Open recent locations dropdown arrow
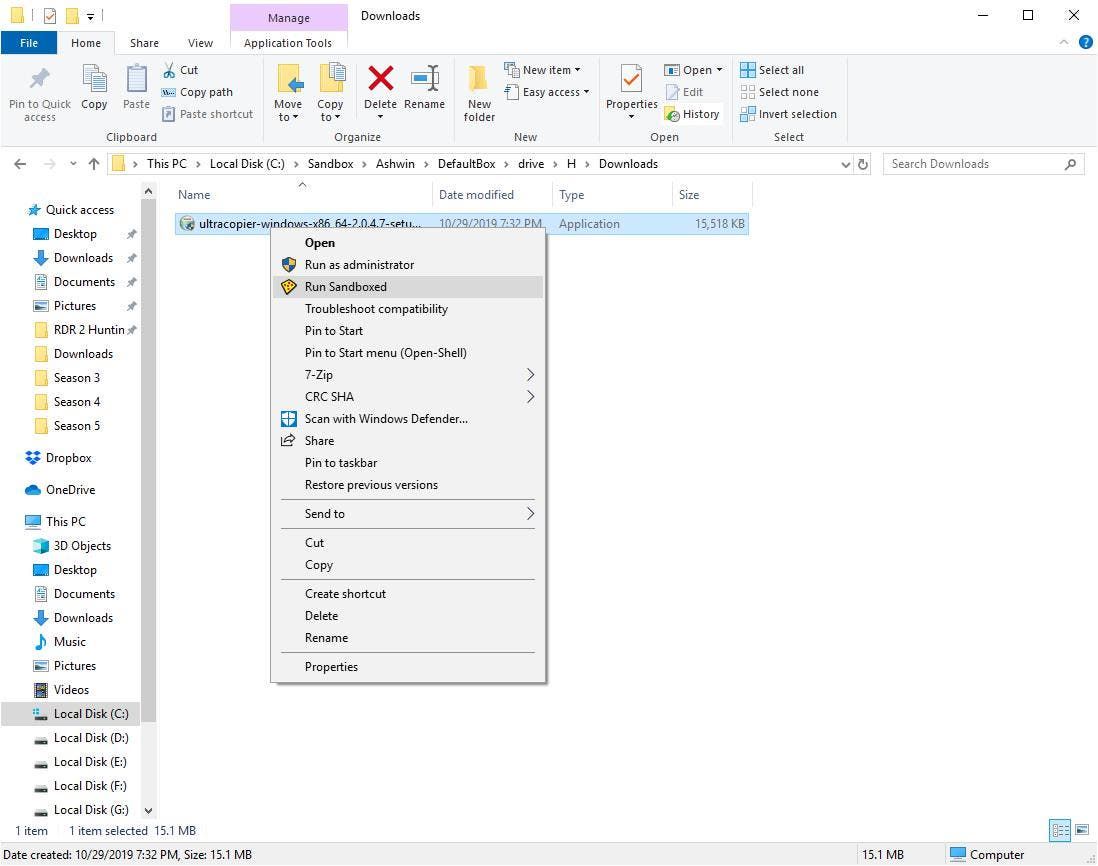1098x866 pixels. [73, 164]
